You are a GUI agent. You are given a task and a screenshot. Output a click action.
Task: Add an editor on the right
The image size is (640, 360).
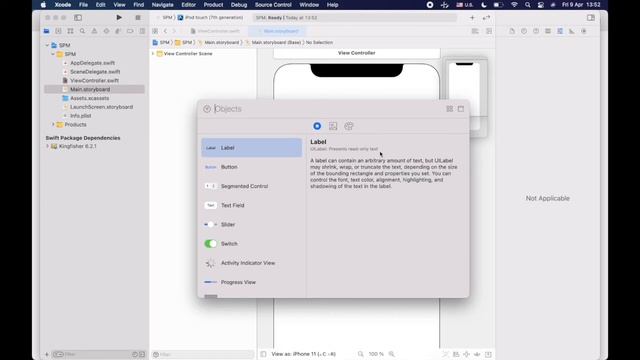[489, 31]
